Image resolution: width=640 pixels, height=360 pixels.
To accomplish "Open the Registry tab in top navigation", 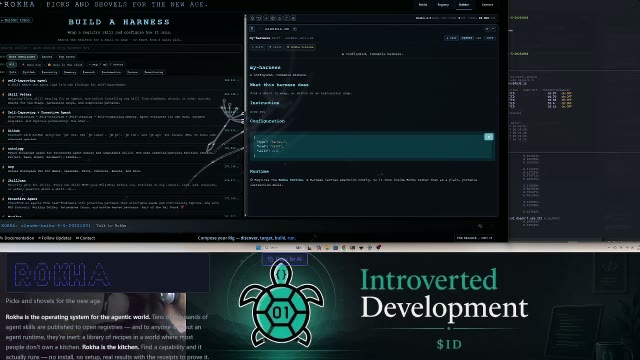I will 443,5.
